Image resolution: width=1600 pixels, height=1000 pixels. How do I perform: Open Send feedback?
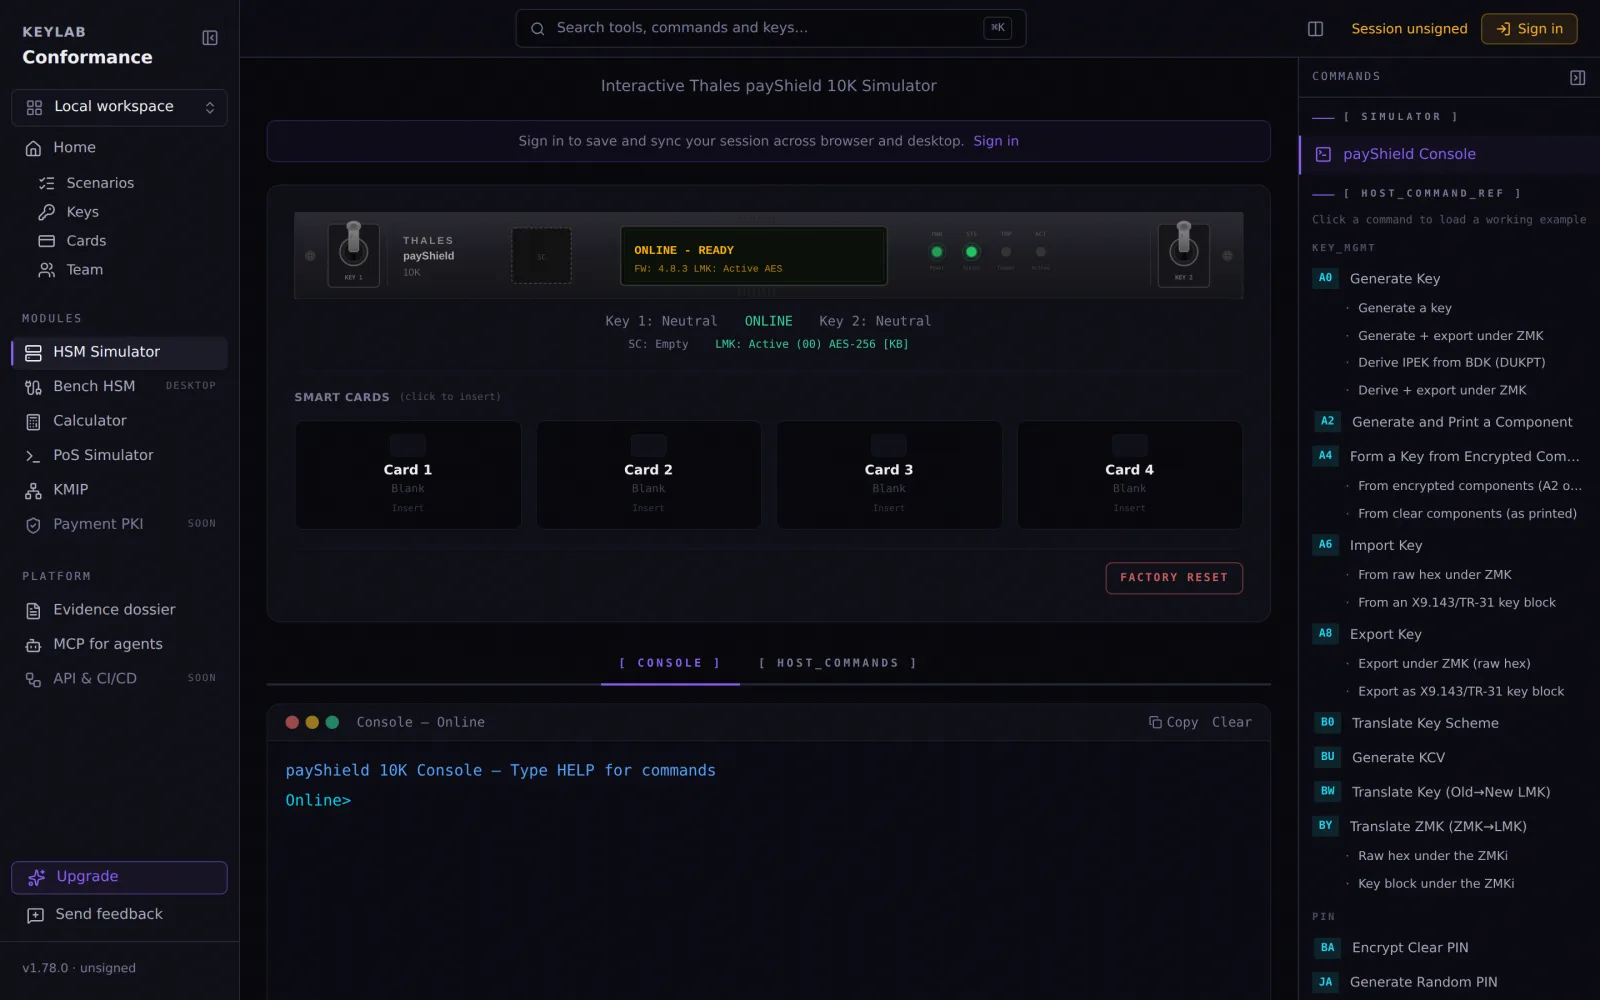coord(119,914)
